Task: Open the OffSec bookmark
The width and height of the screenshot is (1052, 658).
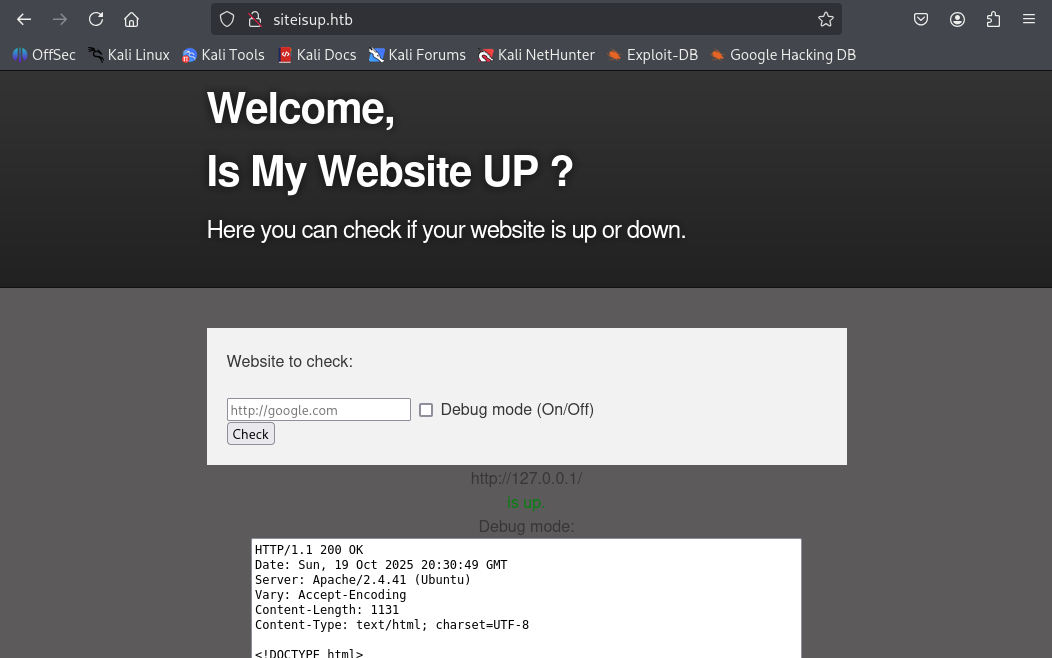Action: point(44,55)
